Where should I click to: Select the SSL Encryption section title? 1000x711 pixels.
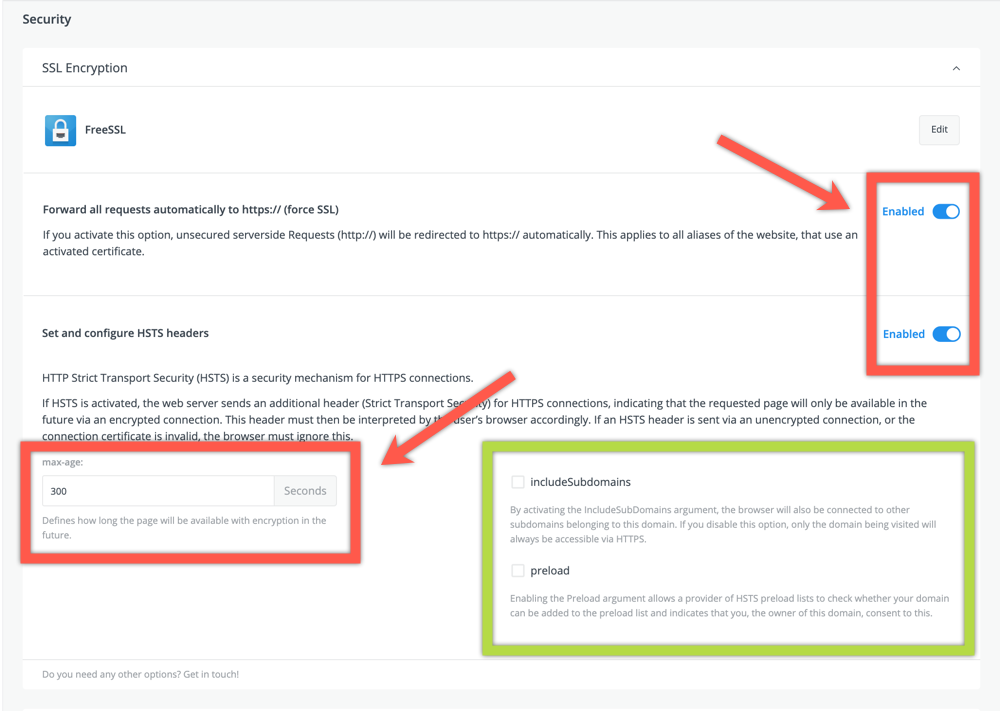pyautogui.click(x=85, y=68)
